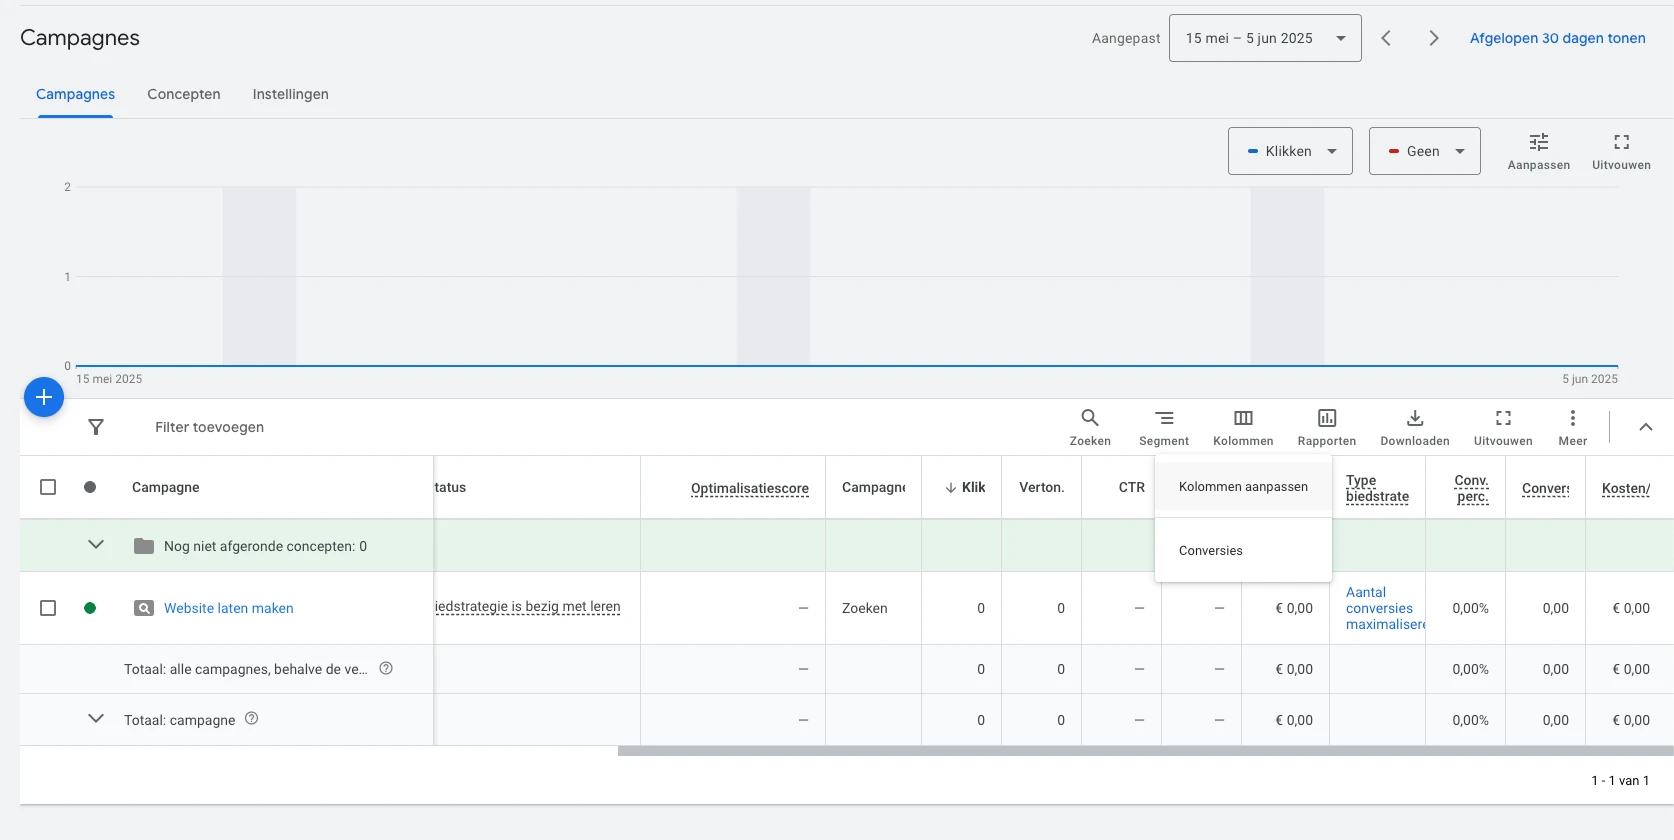
Task: Open the Zoeken search tool
Action: (x=1090, y=427)
